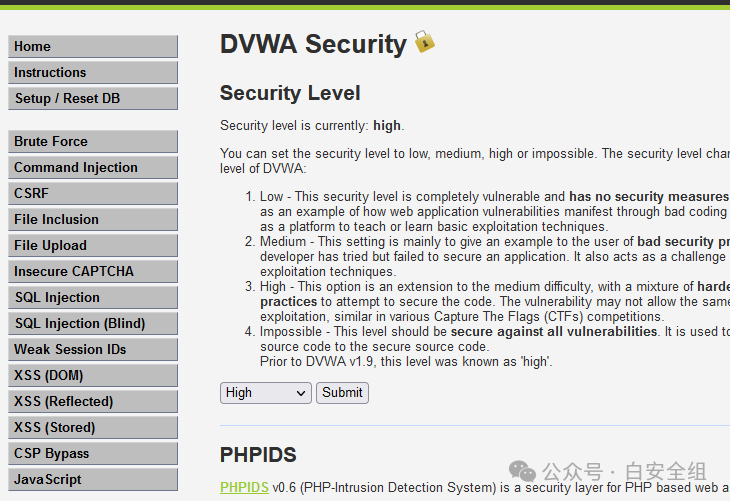This screenshot has width=730, height=501.
Task: Click the padlock icon beside DVWA Security
Action: tap(424, 42)
